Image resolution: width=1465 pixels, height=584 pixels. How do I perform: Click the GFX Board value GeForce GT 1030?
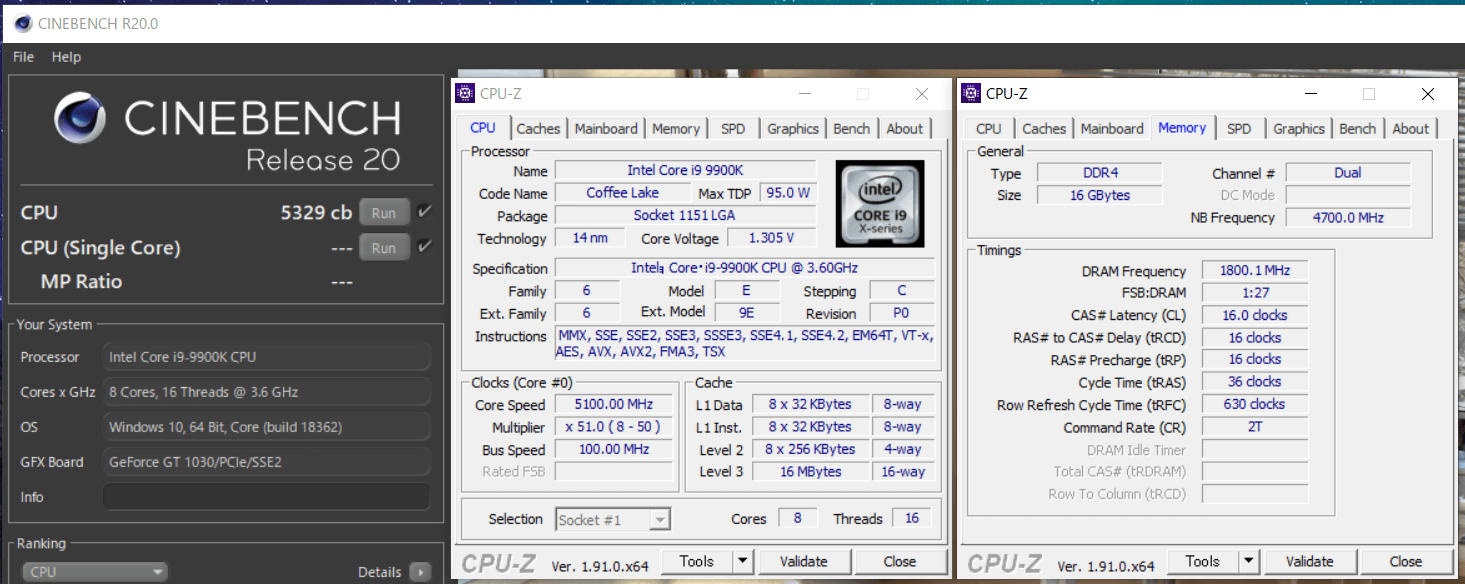pyautogui.click(x=267, y=462)
